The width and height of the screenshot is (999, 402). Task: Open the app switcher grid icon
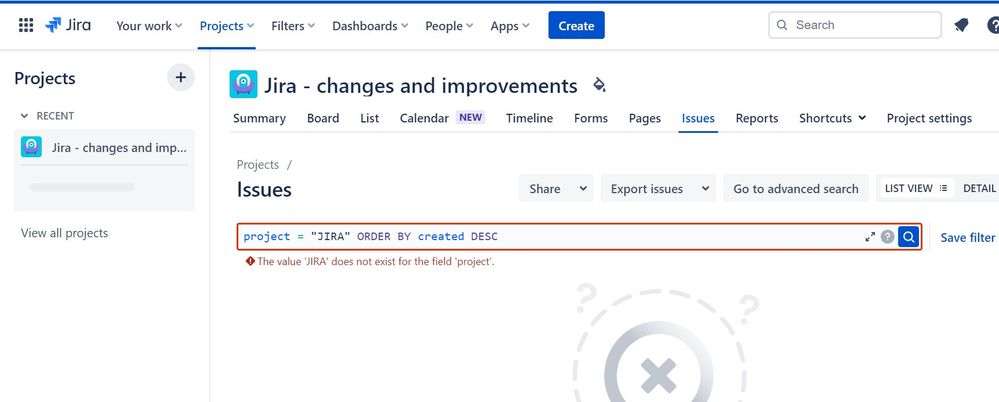point(26,25)
